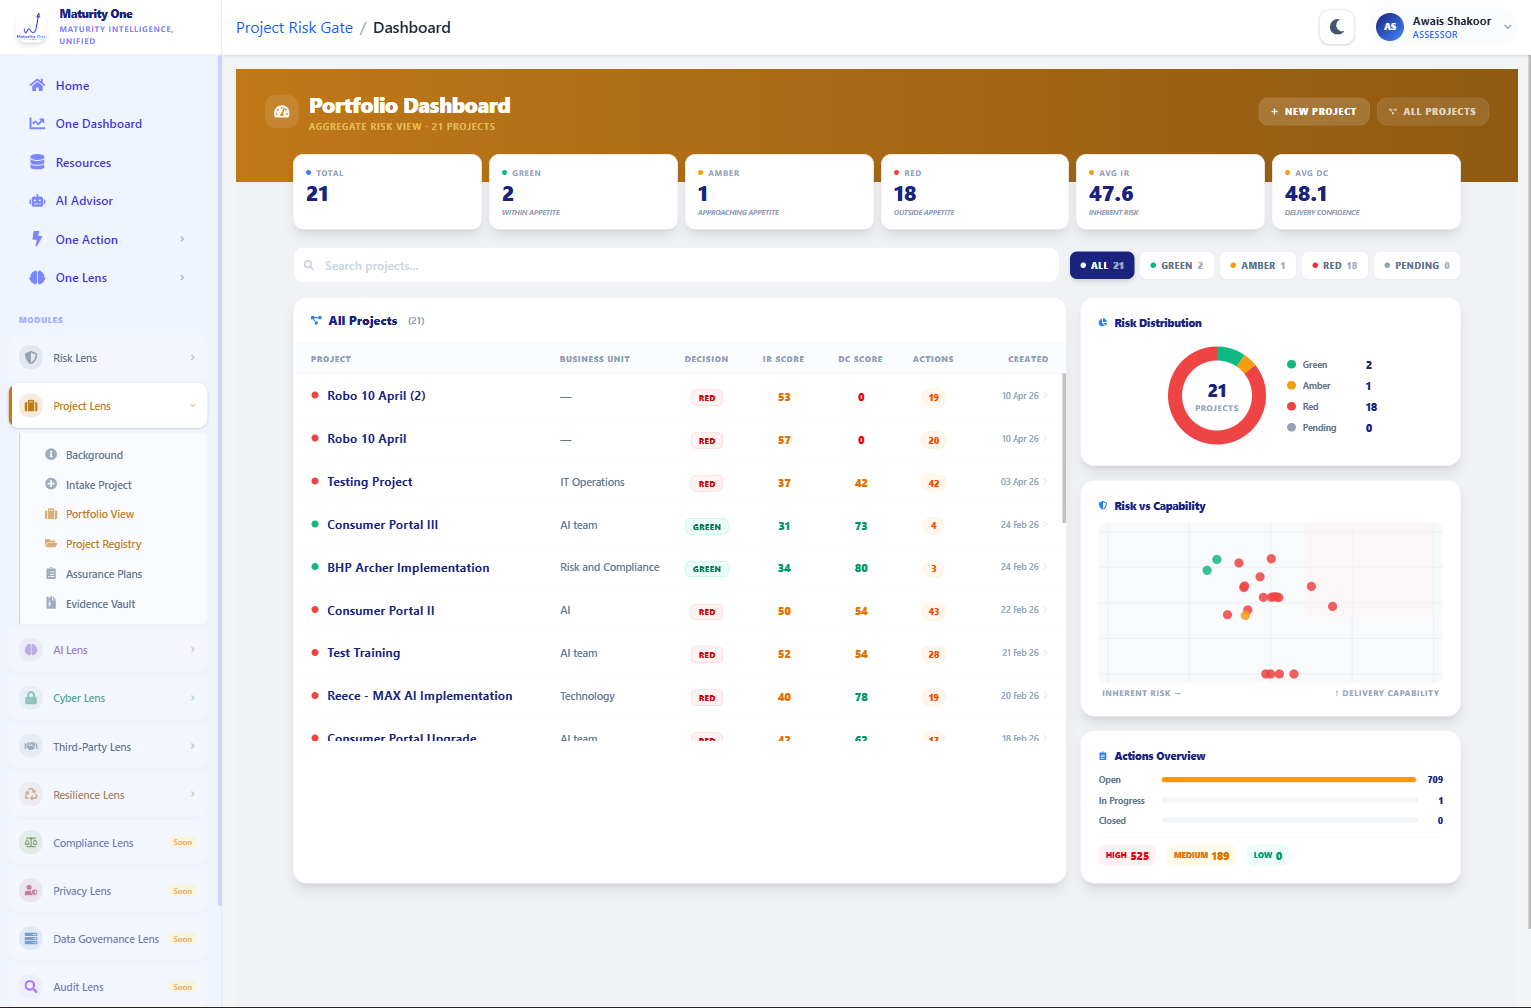1531x1008 pixels.
Task: Click the Resilience Lens recycle icon
Action: [31, 794]
